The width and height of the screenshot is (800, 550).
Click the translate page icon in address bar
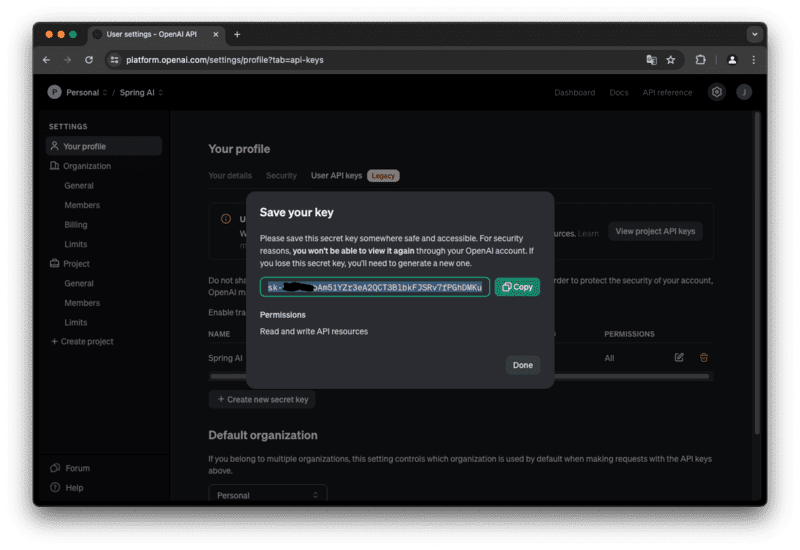pos(651,60)
